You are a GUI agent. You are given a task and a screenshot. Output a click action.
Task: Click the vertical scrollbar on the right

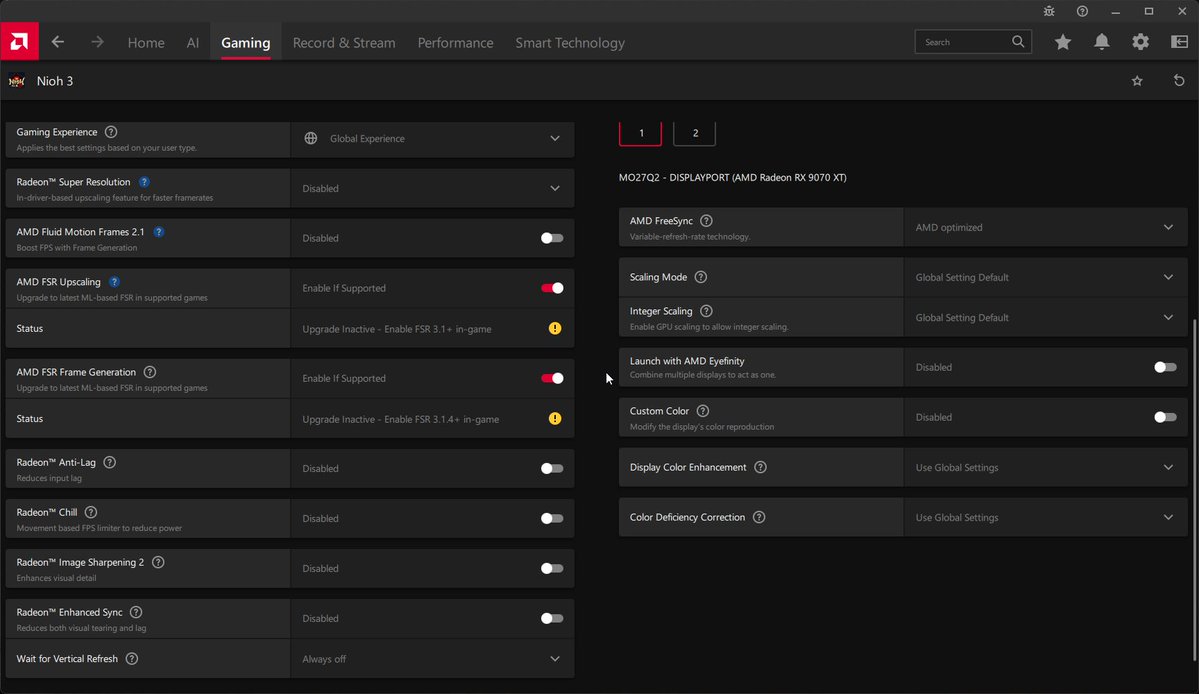click(x=1195, y=489)
